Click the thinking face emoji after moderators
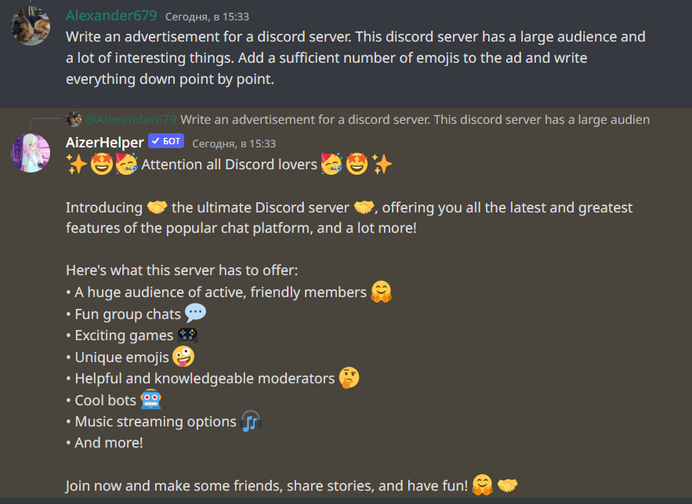This screenshot has height=504, width=692. [x=349, y=378]
